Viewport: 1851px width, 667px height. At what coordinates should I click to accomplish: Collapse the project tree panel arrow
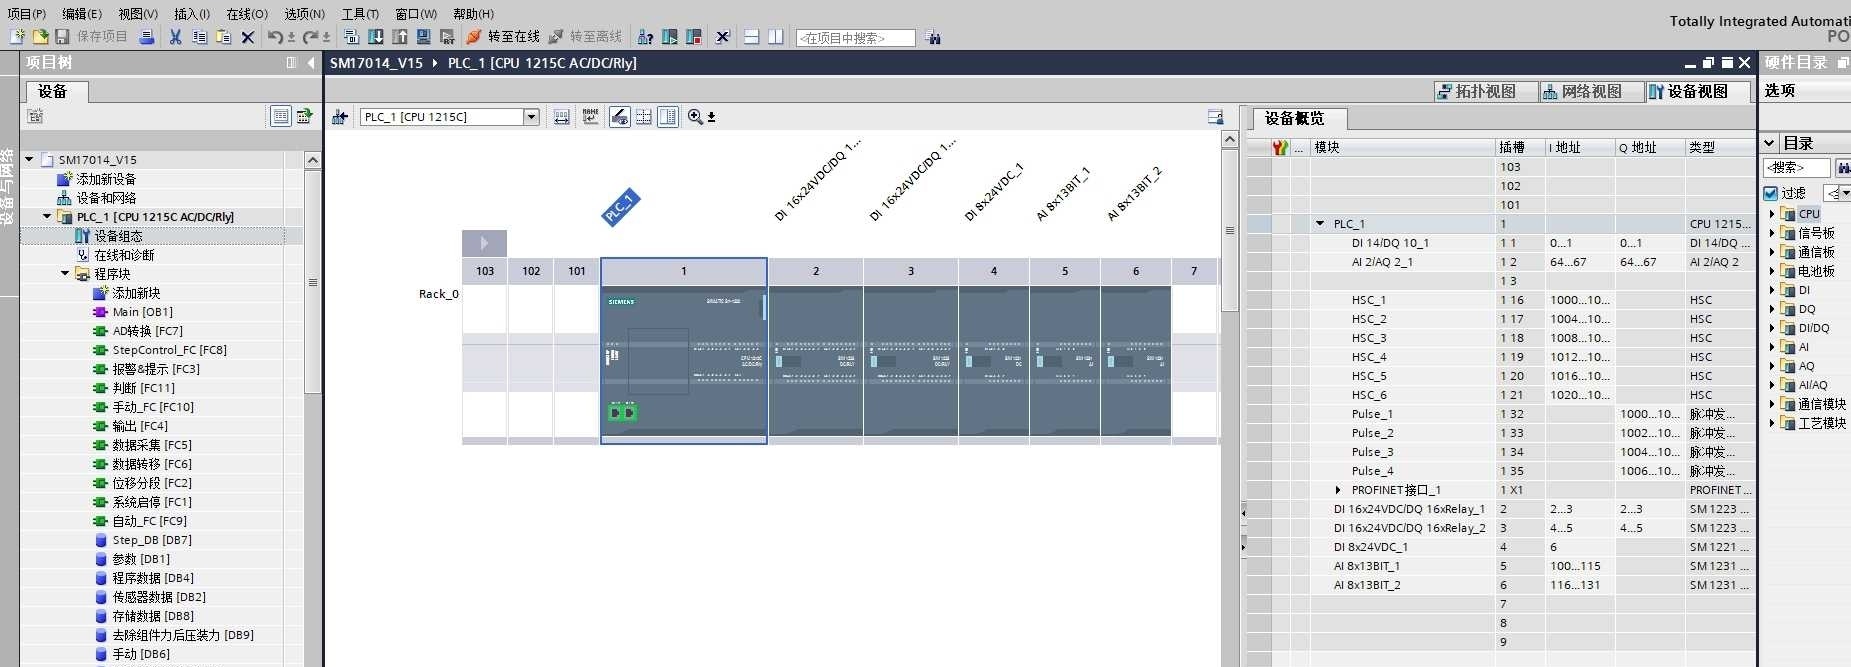tap(311, 62)
